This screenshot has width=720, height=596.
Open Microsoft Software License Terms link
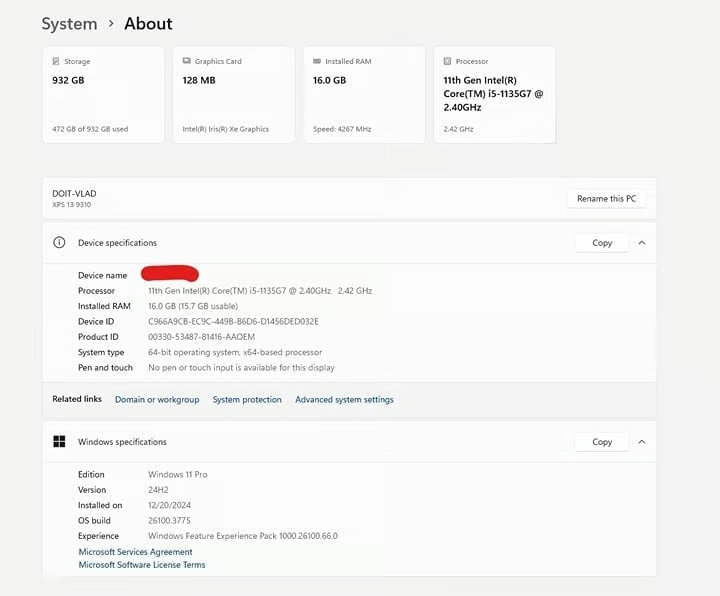click(142, 565)
